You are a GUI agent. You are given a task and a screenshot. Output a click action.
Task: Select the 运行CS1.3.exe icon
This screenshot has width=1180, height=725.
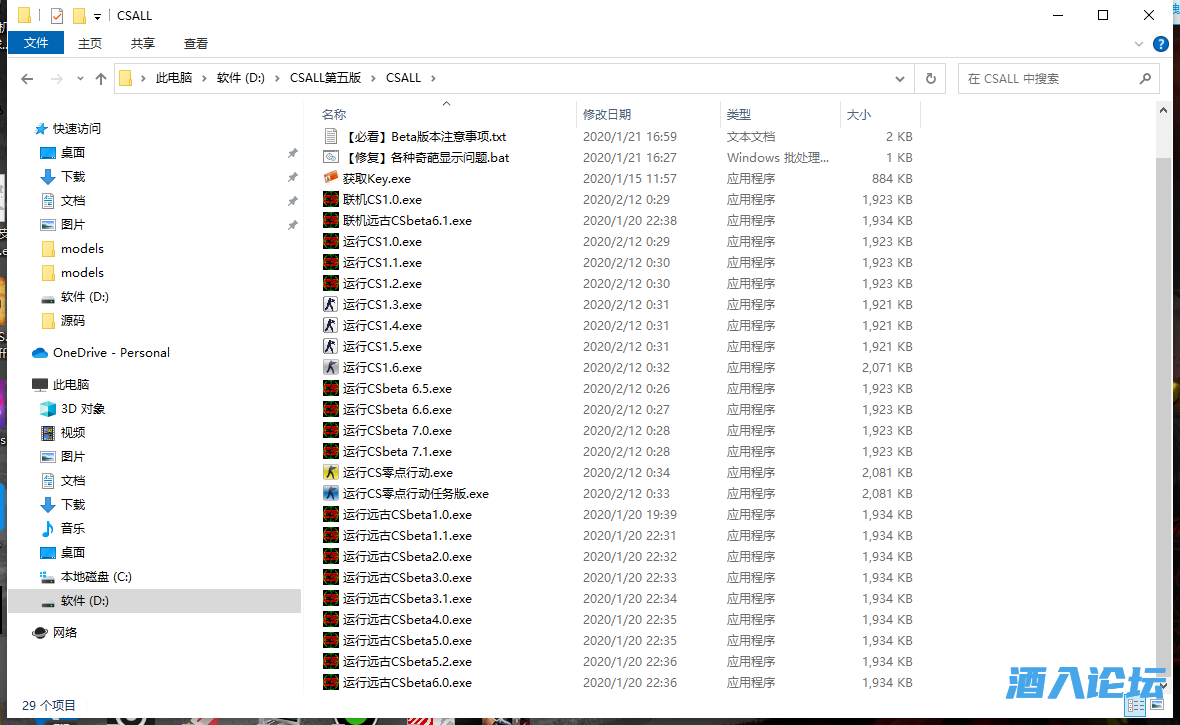[x=330, y=305]
